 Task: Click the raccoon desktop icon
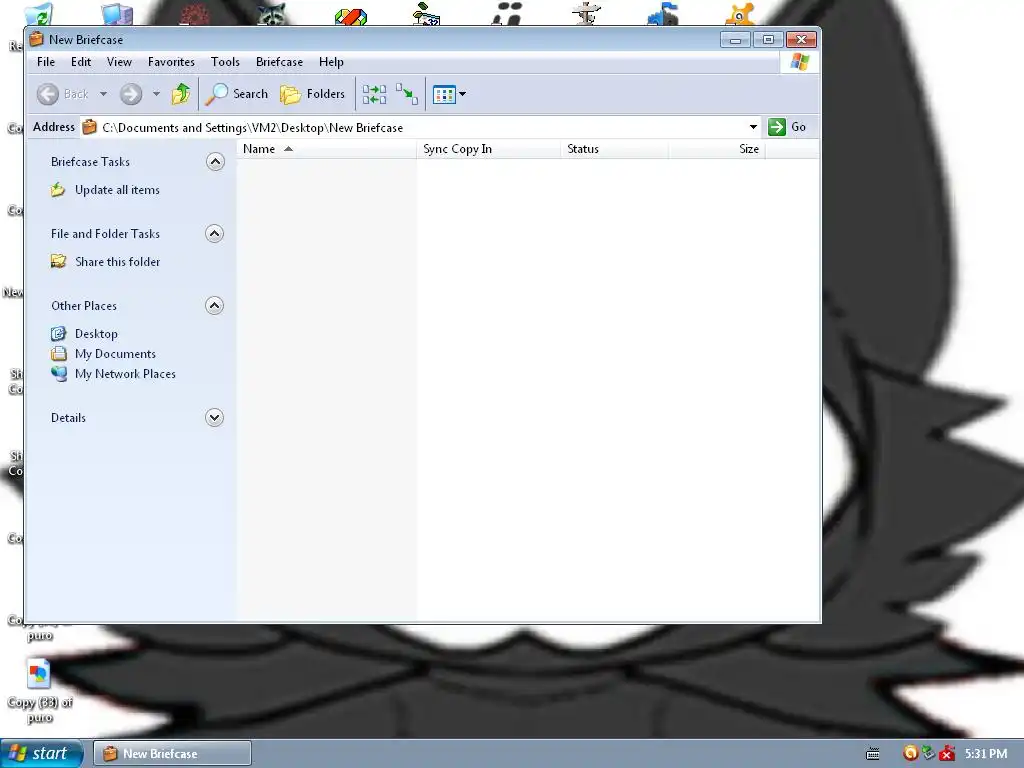[x=272, y=14]
